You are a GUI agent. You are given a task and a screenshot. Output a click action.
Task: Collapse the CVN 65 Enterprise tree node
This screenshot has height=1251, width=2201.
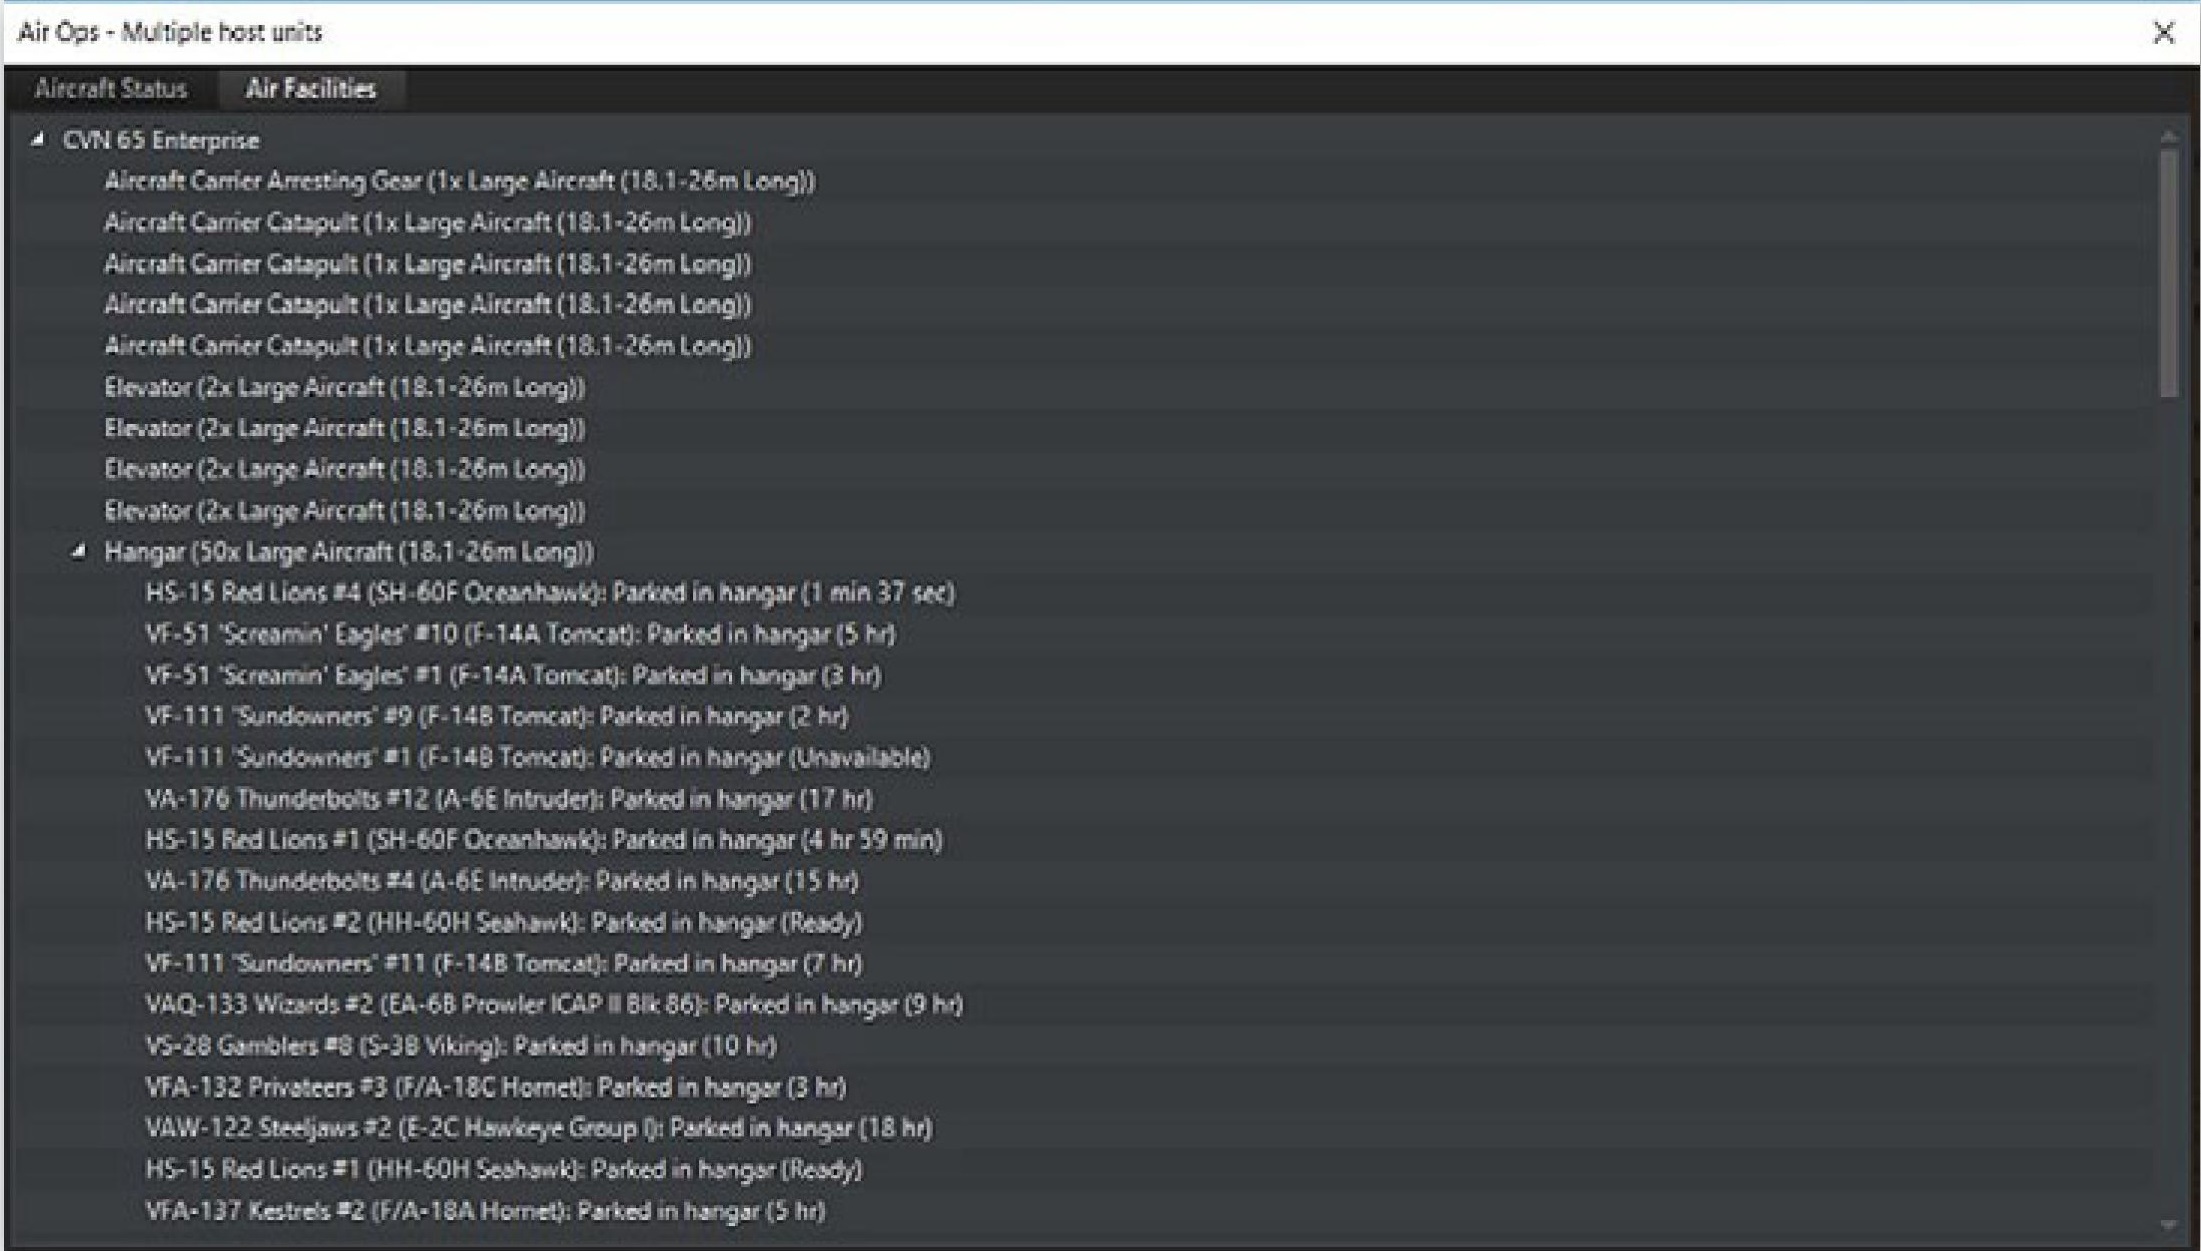pyautogui.click(x=38, y=140)
